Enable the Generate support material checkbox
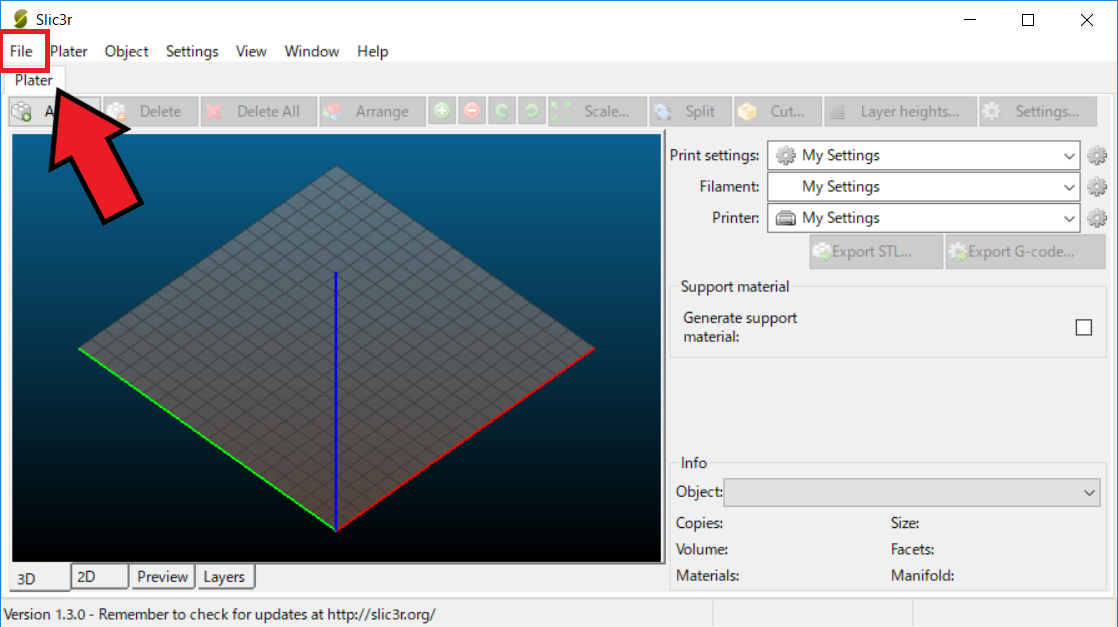The width and height of the screenshot is (1118, 627). pos(1084,327)
